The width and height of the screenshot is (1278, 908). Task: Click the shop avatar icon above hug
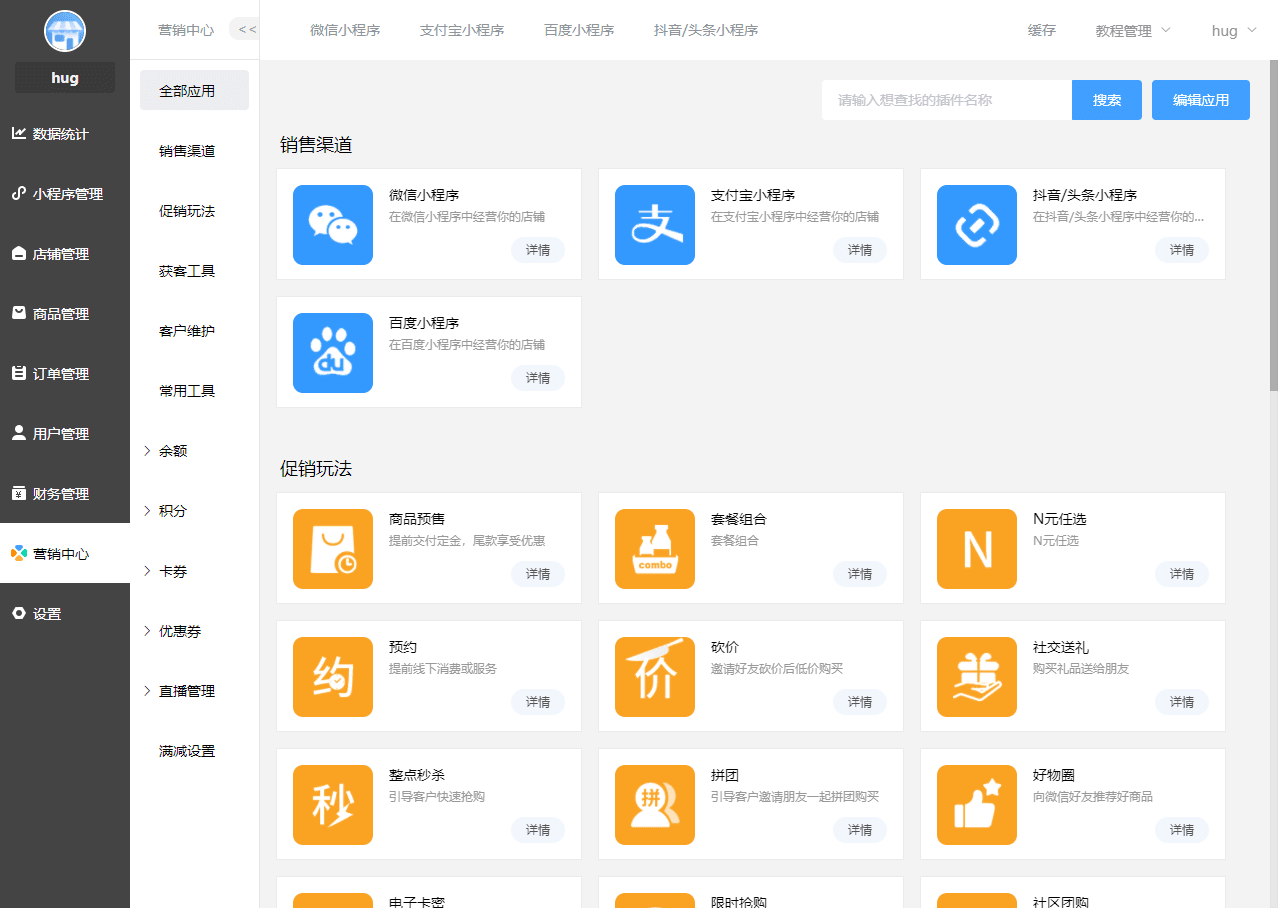point(65,31)
